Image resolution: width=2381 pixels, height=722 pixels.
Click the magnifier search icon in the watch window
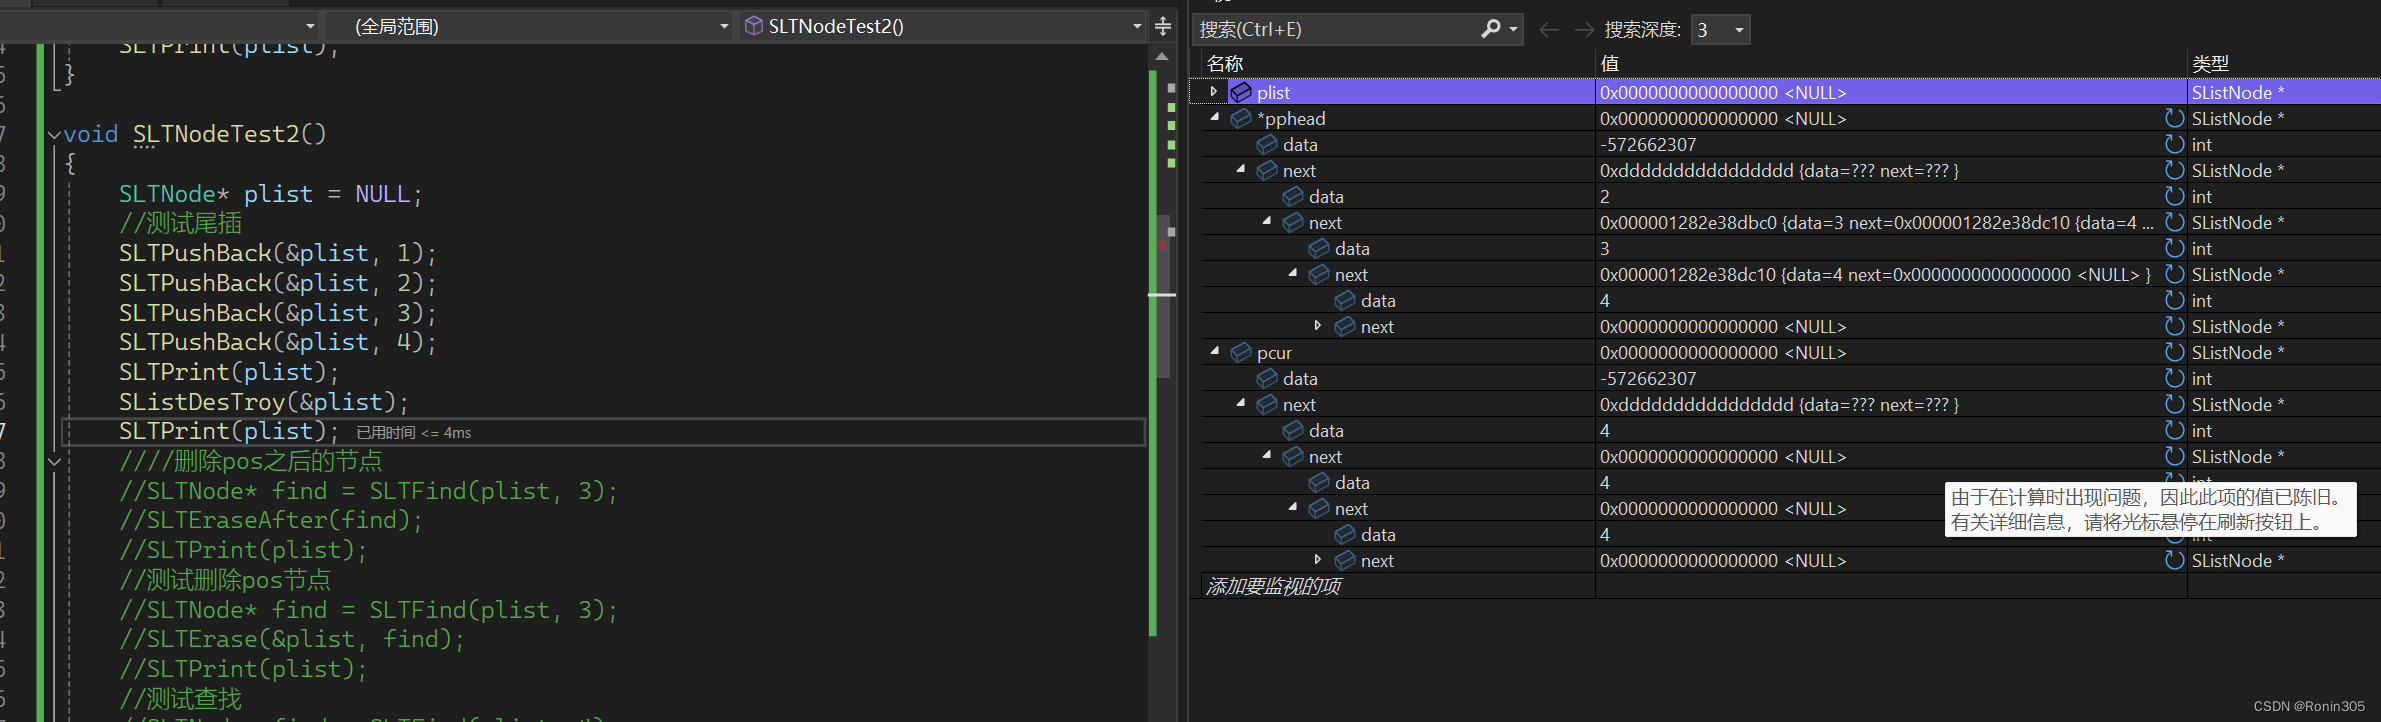(1490, 29)
